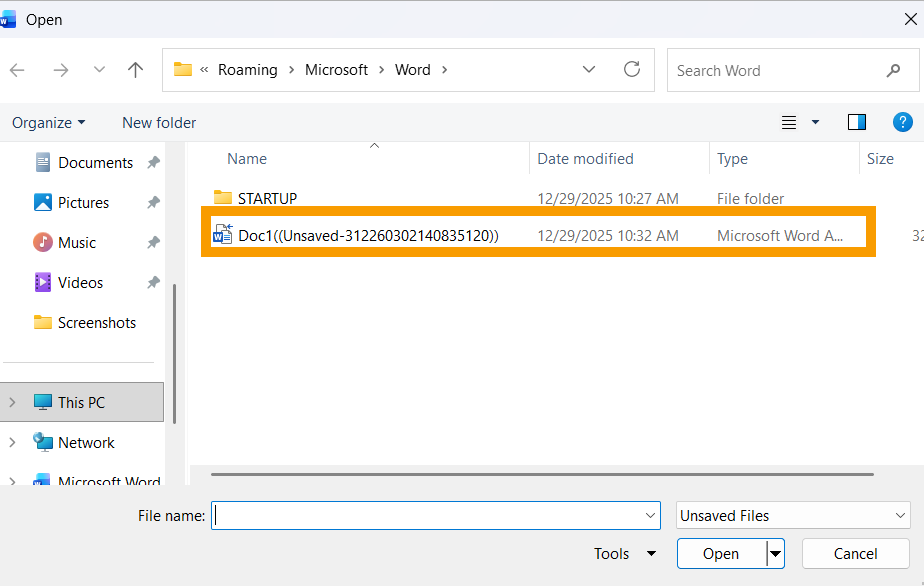Select the Doc1 unsaved Word file
924x586 pixels.
[368, 236]
